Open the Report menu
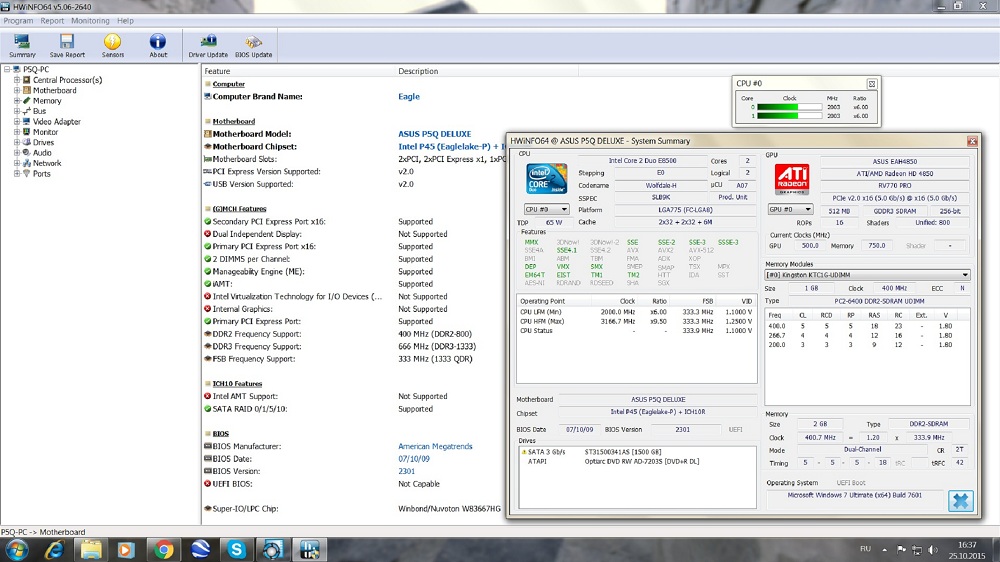 pyautogui.click(x=52, y=20)
